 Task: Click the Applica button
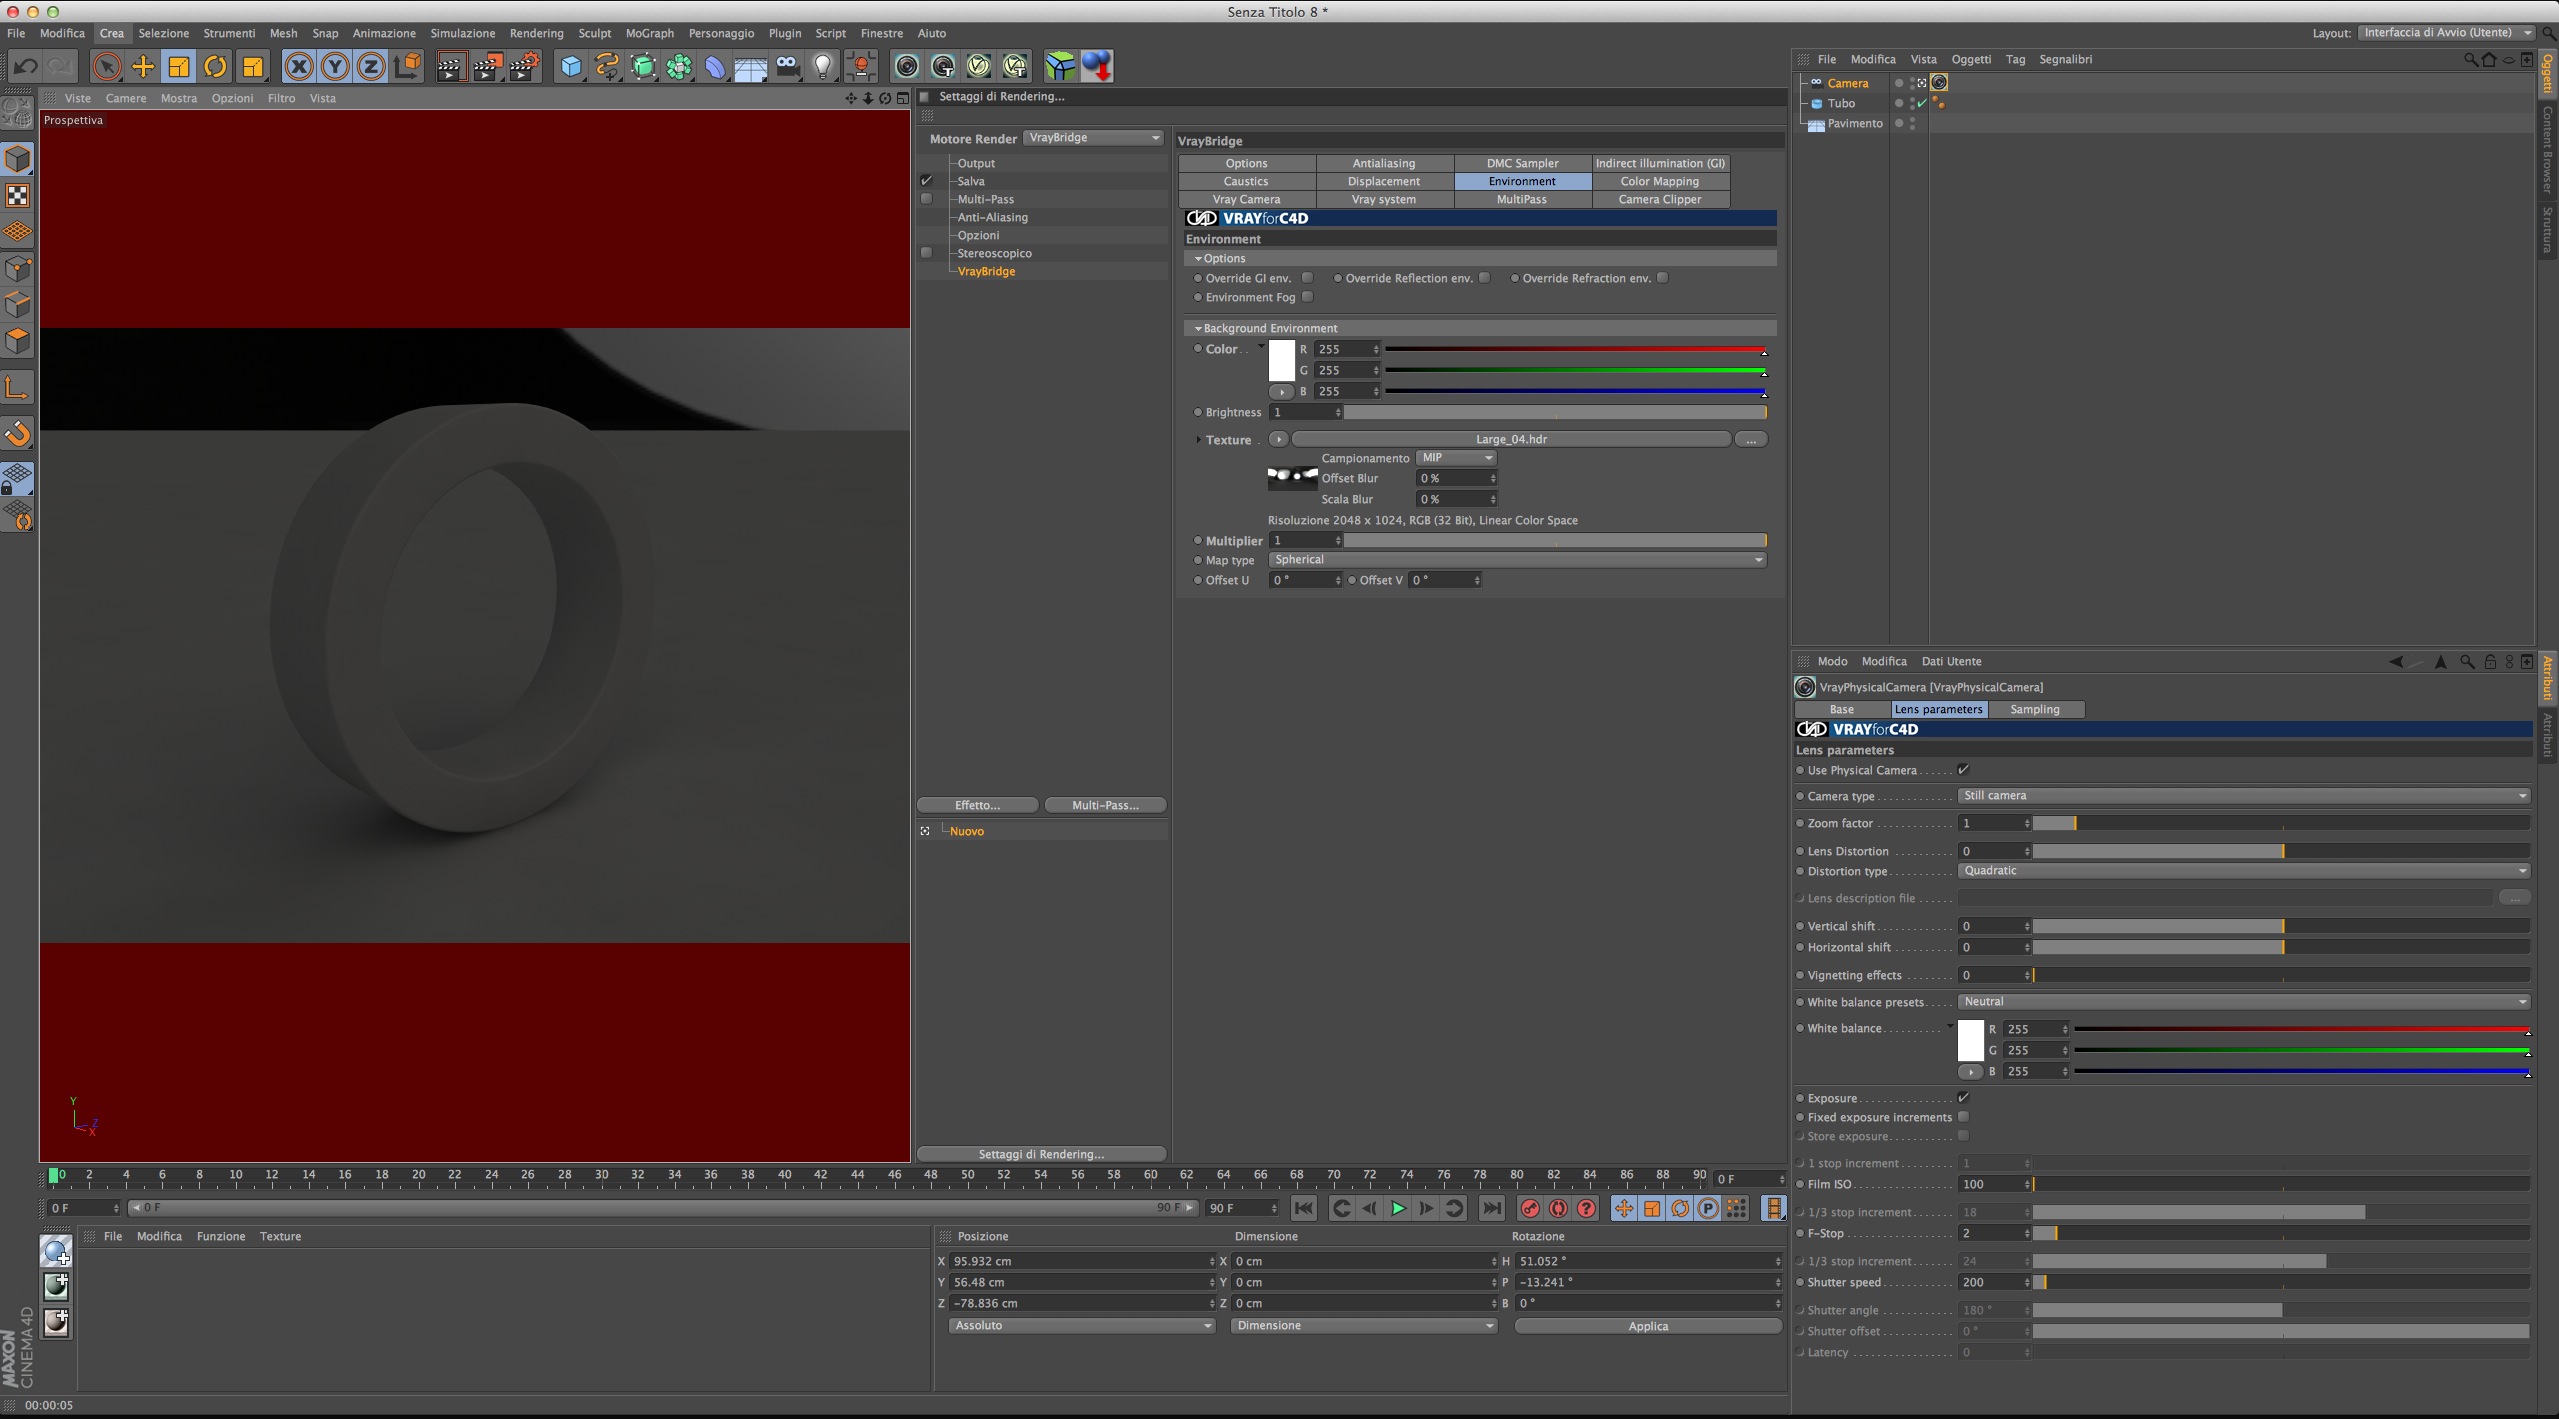1647,1326
